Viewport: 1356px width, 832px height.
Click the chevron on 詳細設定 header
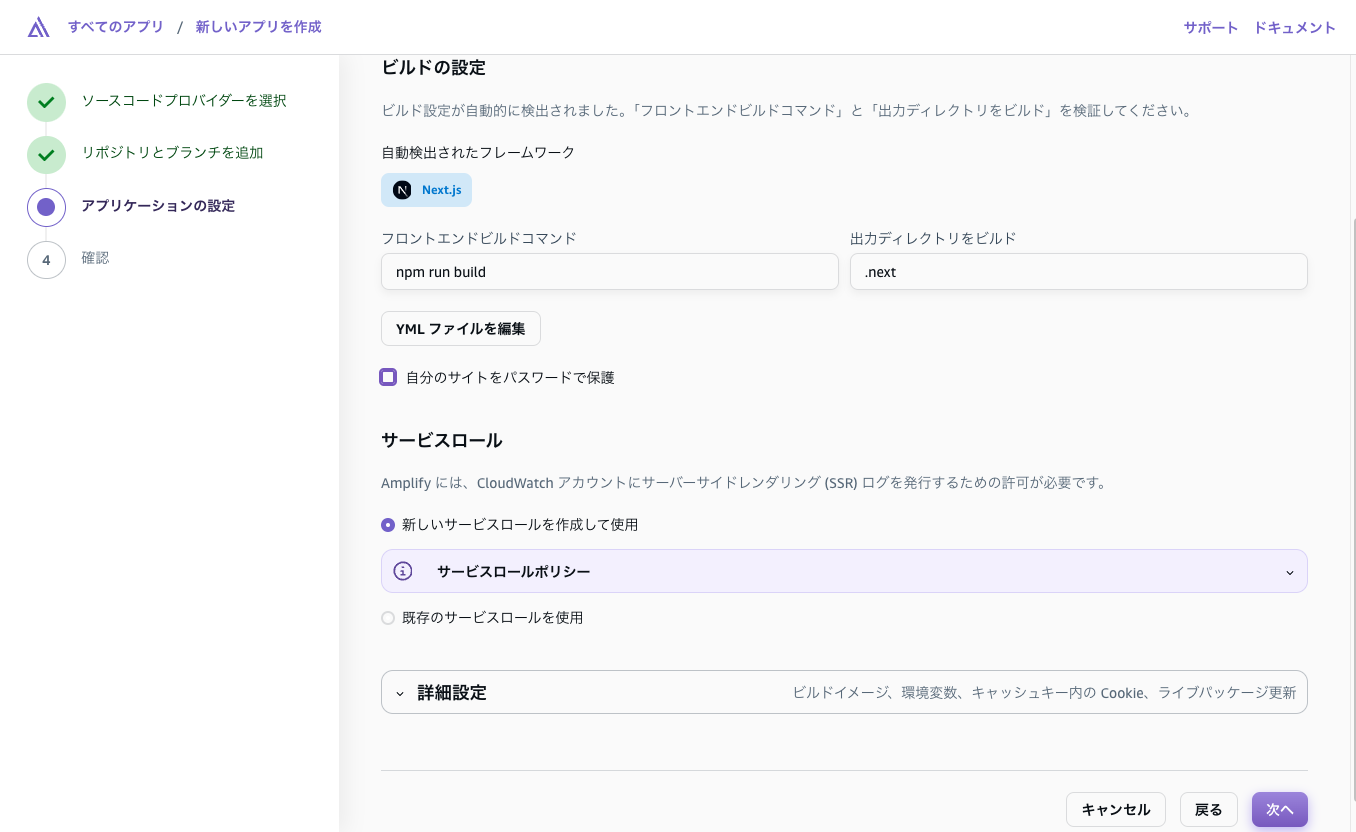coord(400,693)
